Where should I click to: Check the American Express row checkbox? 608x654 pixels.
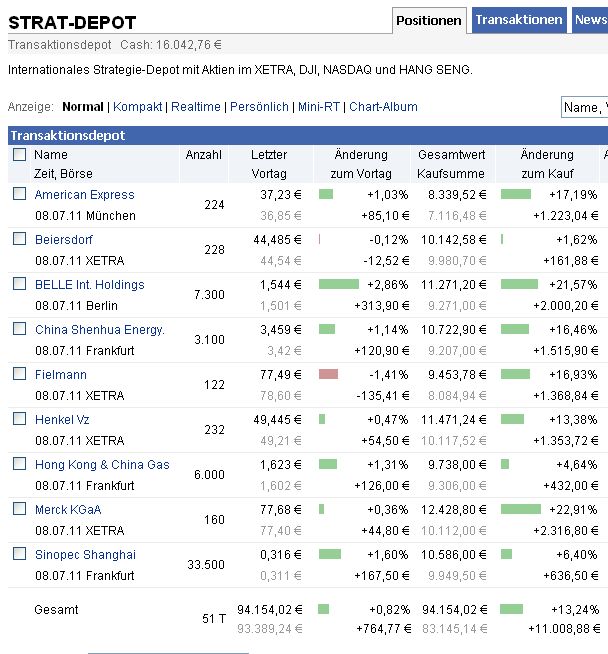coord(19,194)
